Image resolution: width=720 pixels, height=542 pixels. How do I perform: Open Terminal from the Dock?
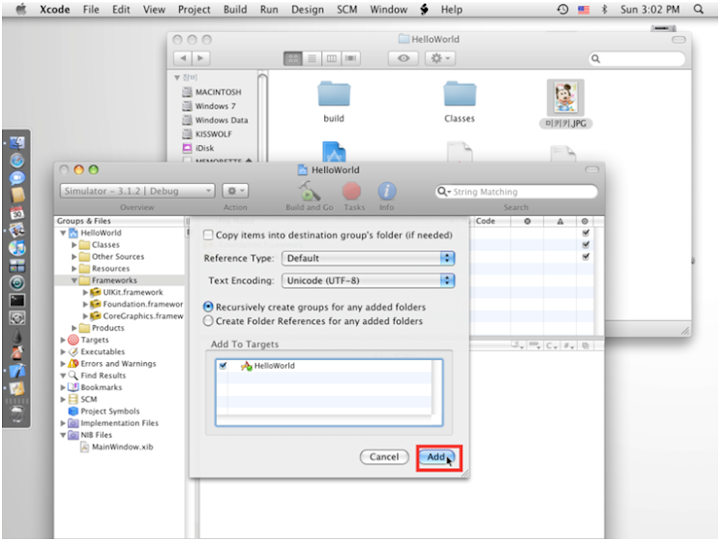(x=17, y=301)
